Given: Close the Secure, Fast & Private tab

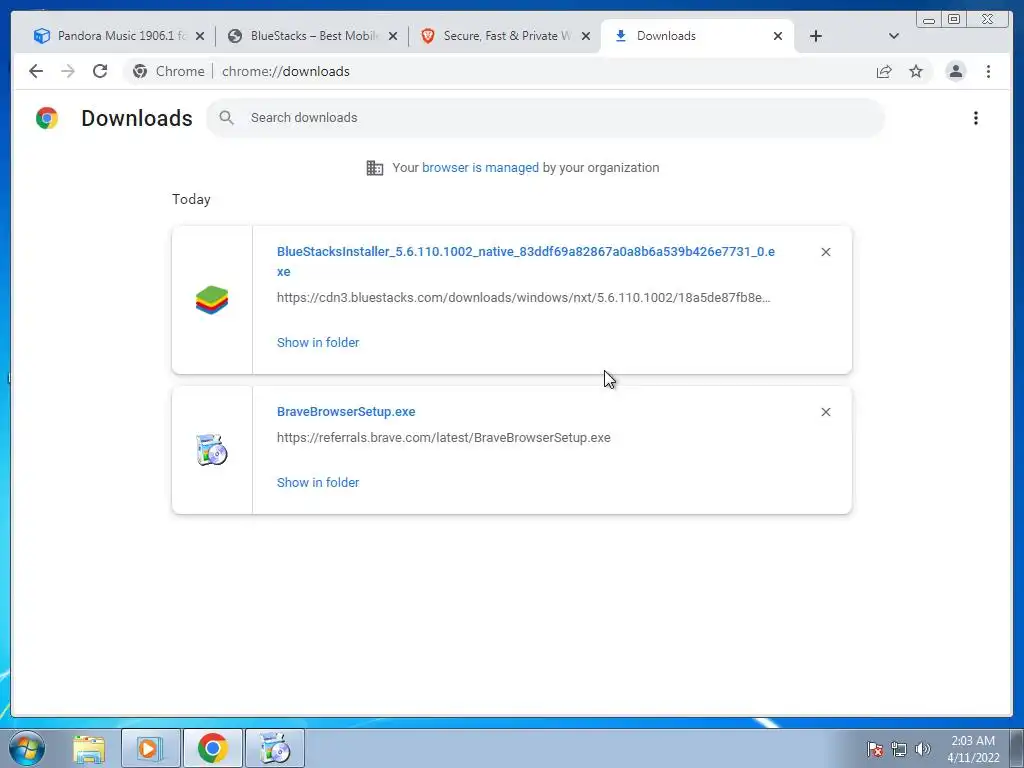Looking at the screenshot, I should point(586,37).
